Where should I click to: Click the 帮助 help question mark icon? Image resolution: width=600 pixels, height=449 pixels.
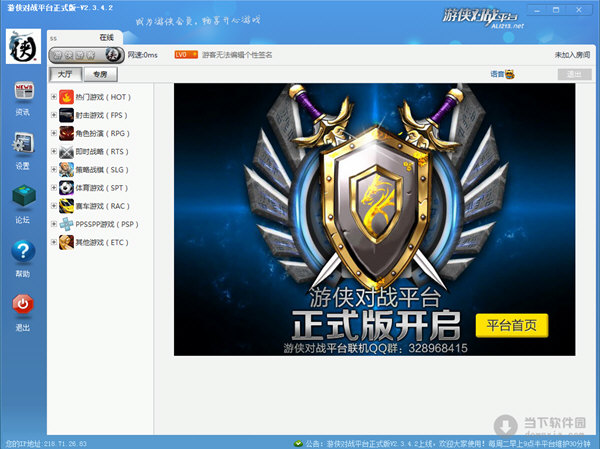23,251
